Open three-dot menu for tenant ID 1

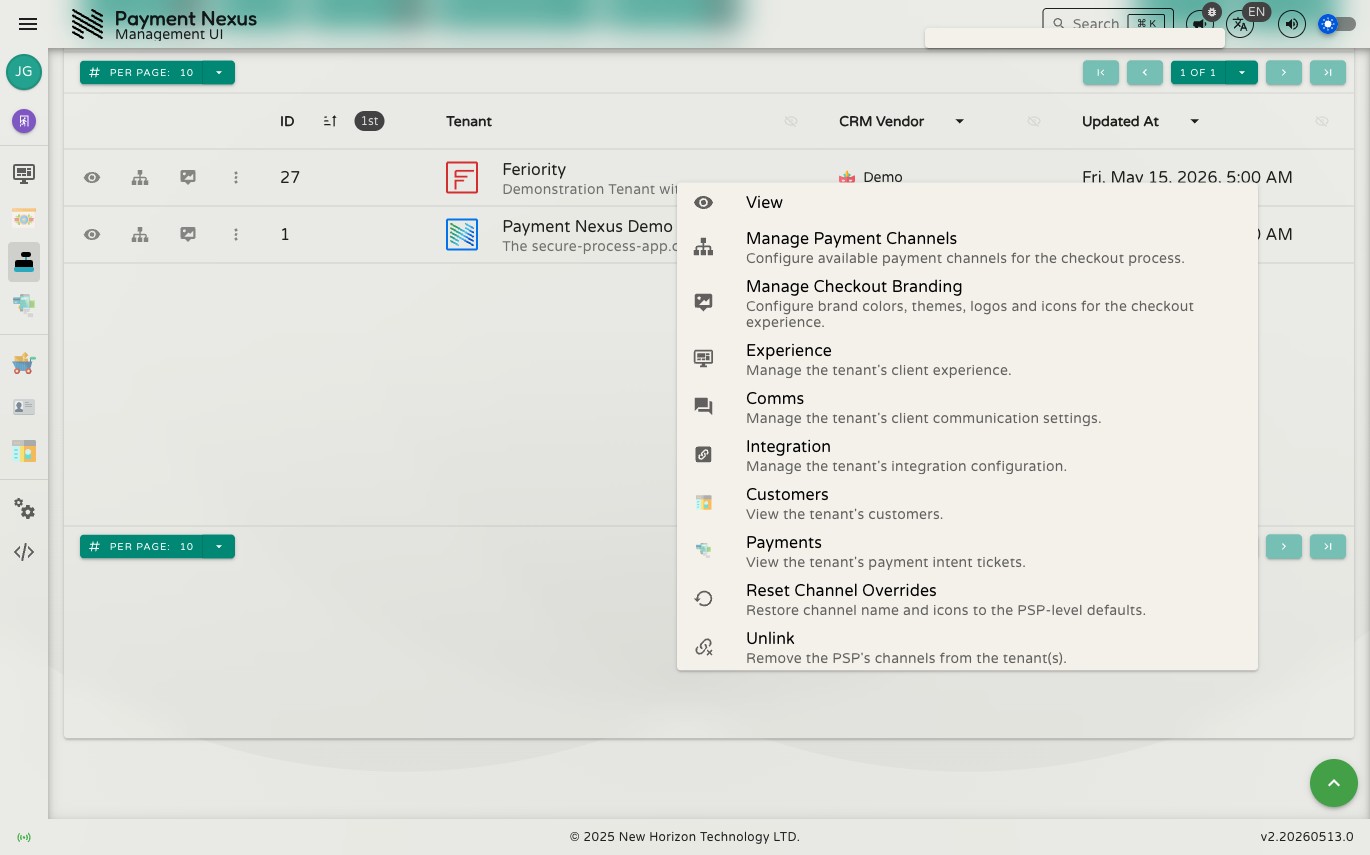236,234
